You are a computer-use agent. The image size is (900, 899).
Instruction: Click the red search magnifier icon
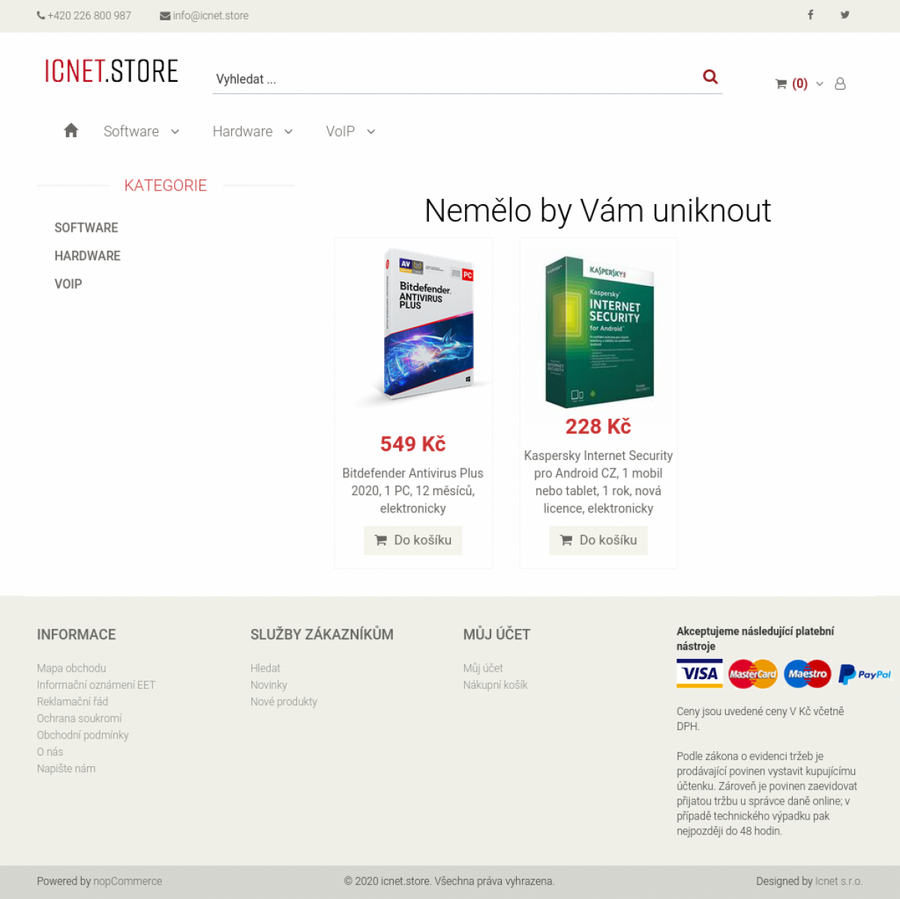coord(710,76)
